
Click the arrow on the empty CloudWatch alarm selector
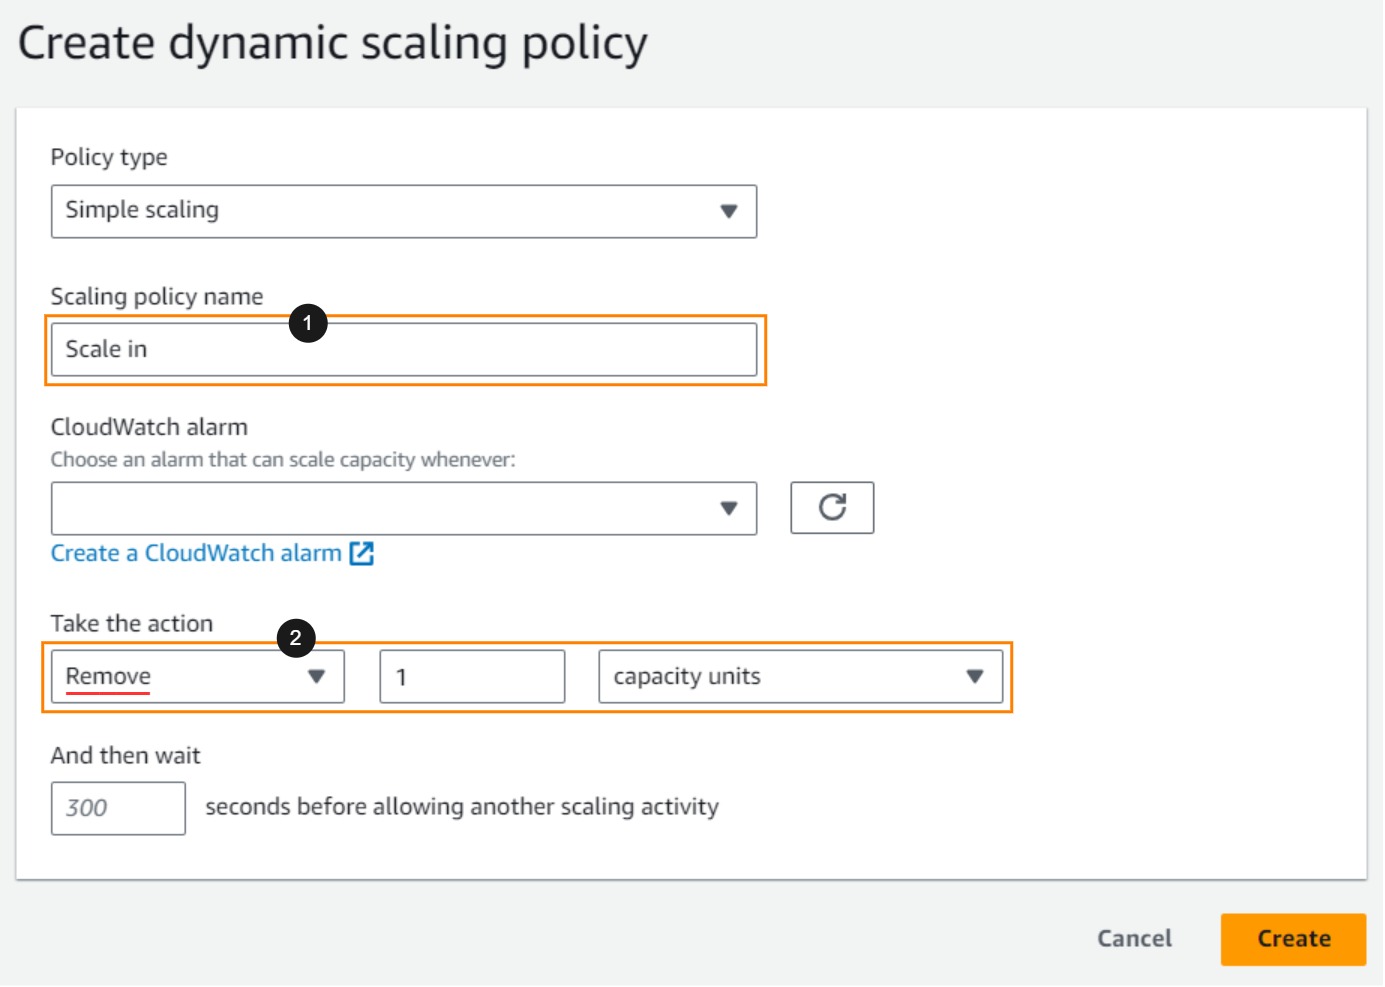[x=729, y=508]
